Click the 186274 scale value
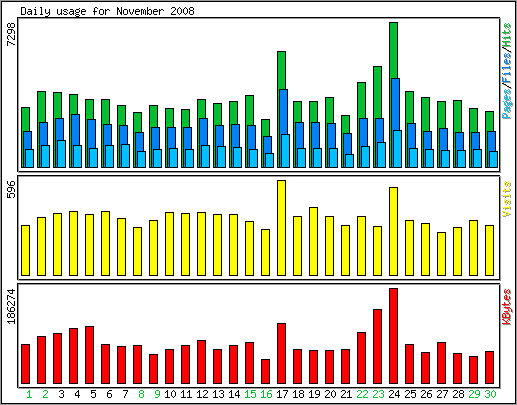 coord(11,306)
